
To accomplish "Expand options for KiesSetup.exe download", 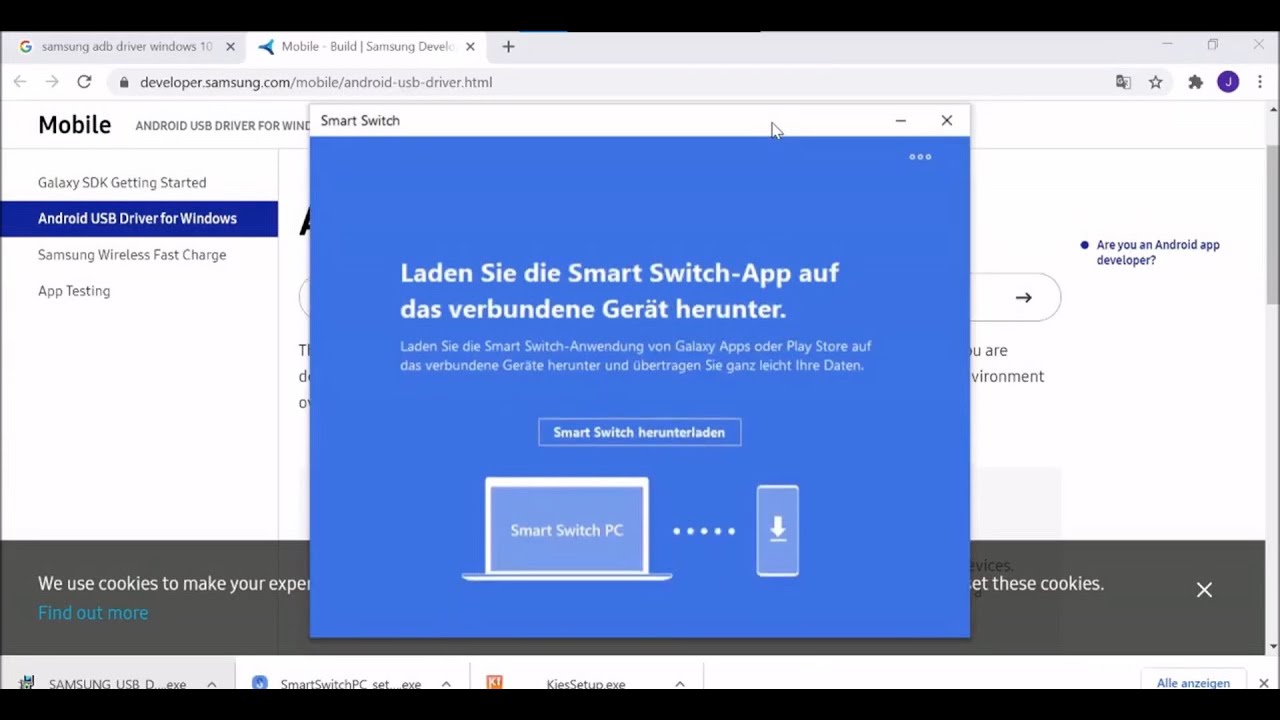I will coord(680,684).
